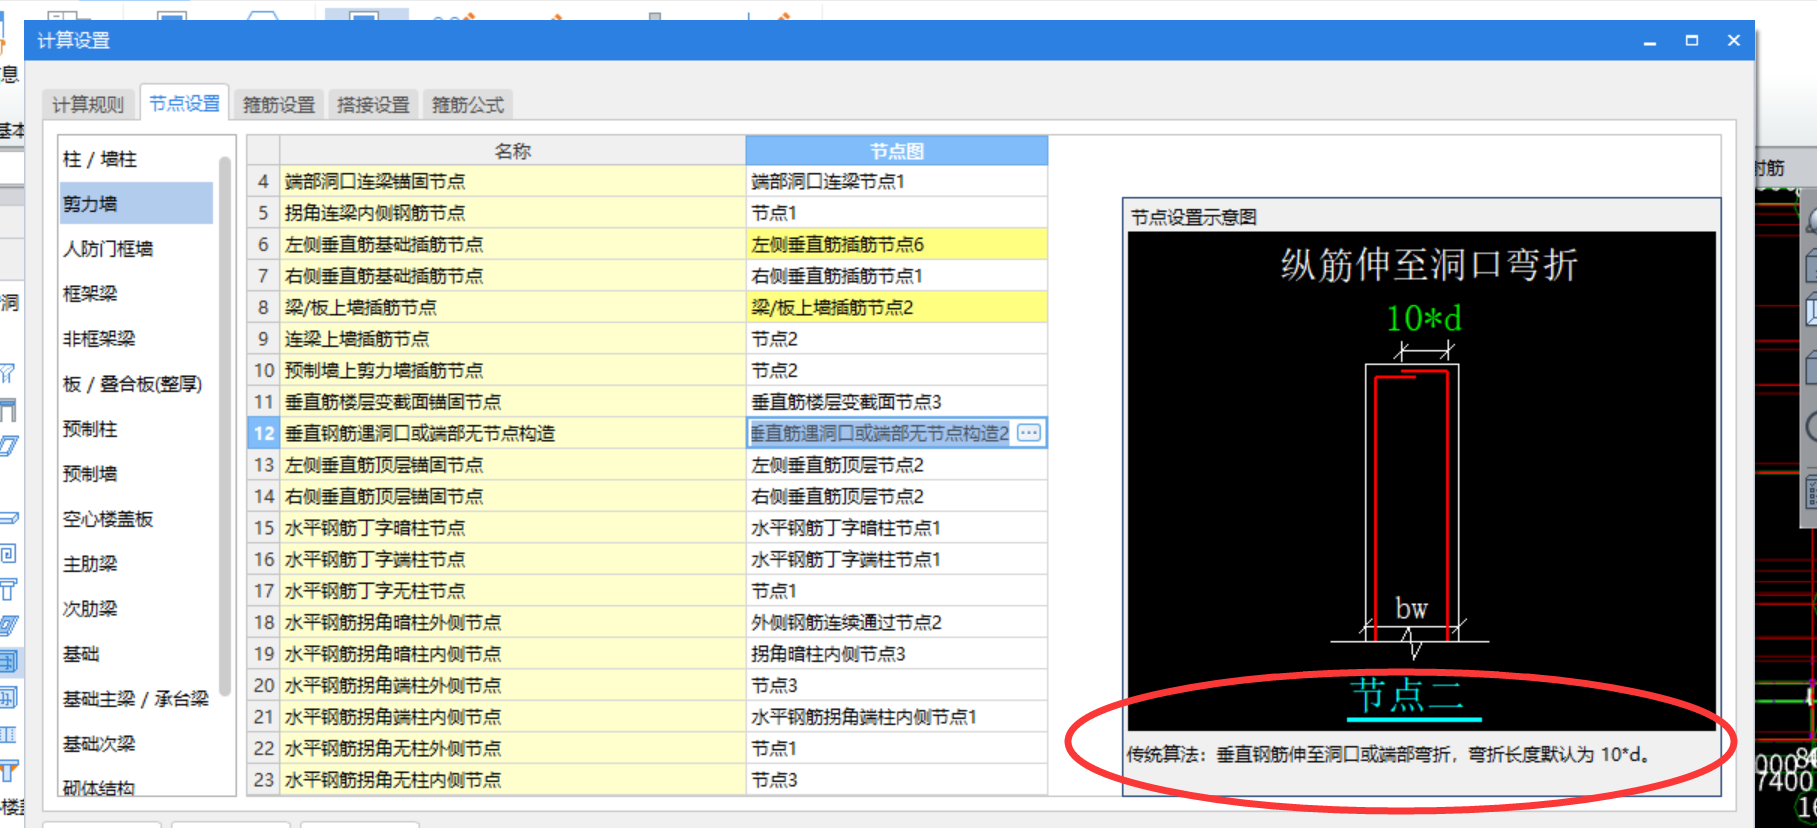Select row 水平钢筋拐角暗柱内侧节点
1817x828 pixels.
(512, 654)
